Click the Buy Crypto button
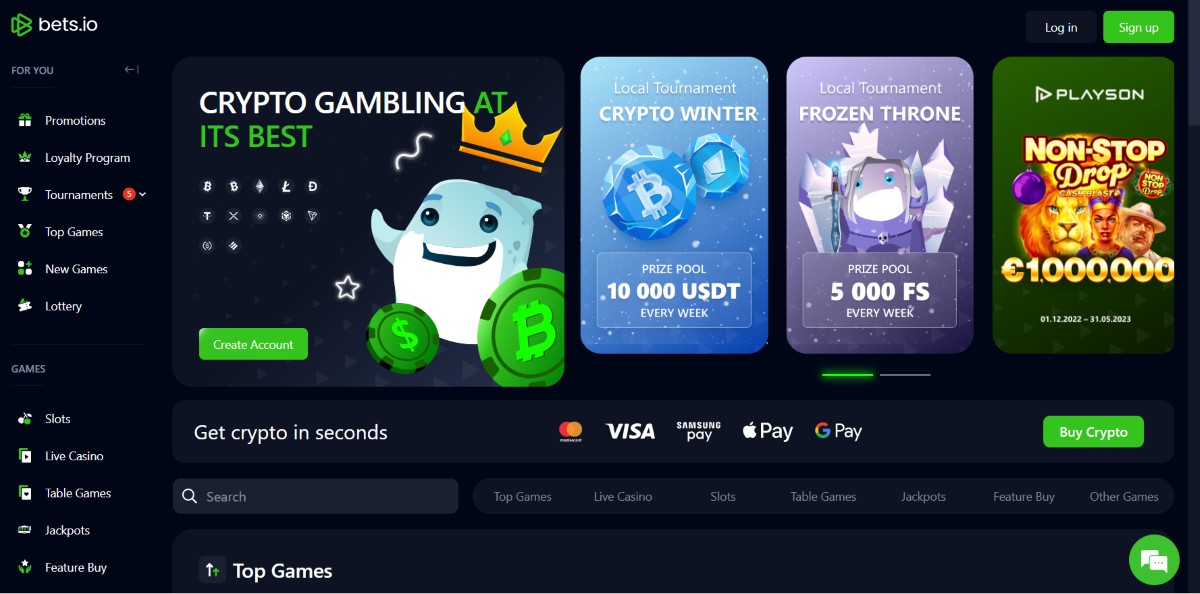The image size is (1200, 594). click(1093, 432)
